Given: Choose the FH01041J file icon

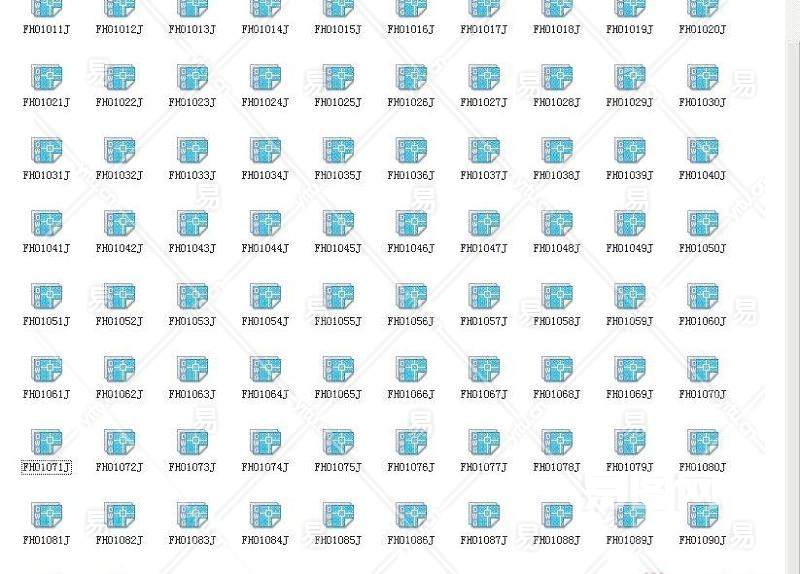Looking at the screenshot, I should (x=46, y=223).
